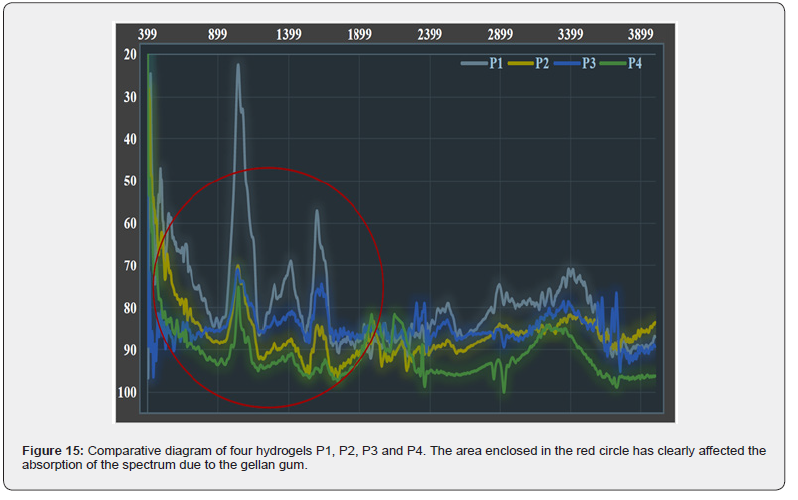Viewport: 798px width, 500px height.
Task: Click the 3399 x-axis label
Action: click(571, 34)
